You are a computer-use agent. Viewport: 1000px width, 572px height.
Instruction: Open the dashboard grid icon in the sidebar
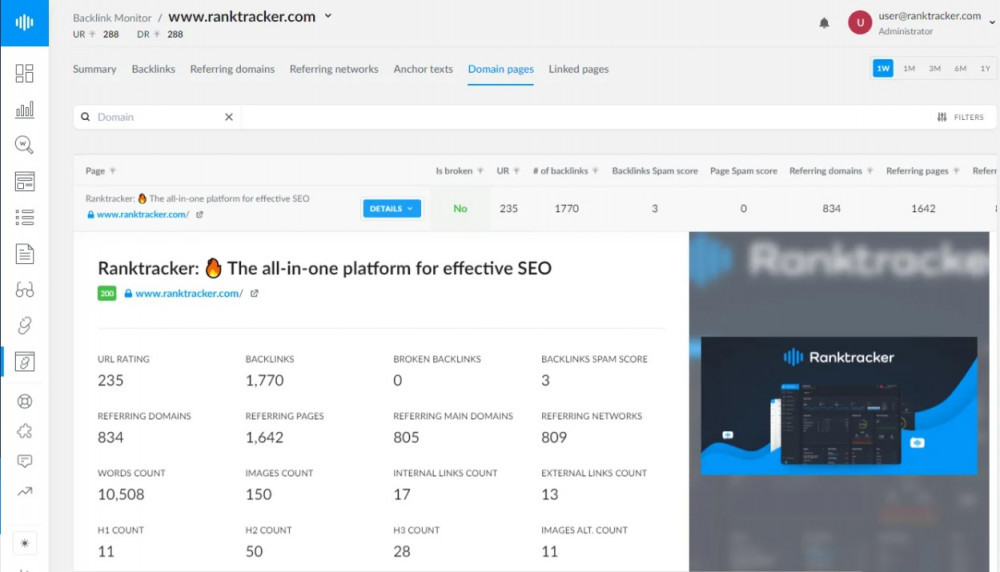24,73
